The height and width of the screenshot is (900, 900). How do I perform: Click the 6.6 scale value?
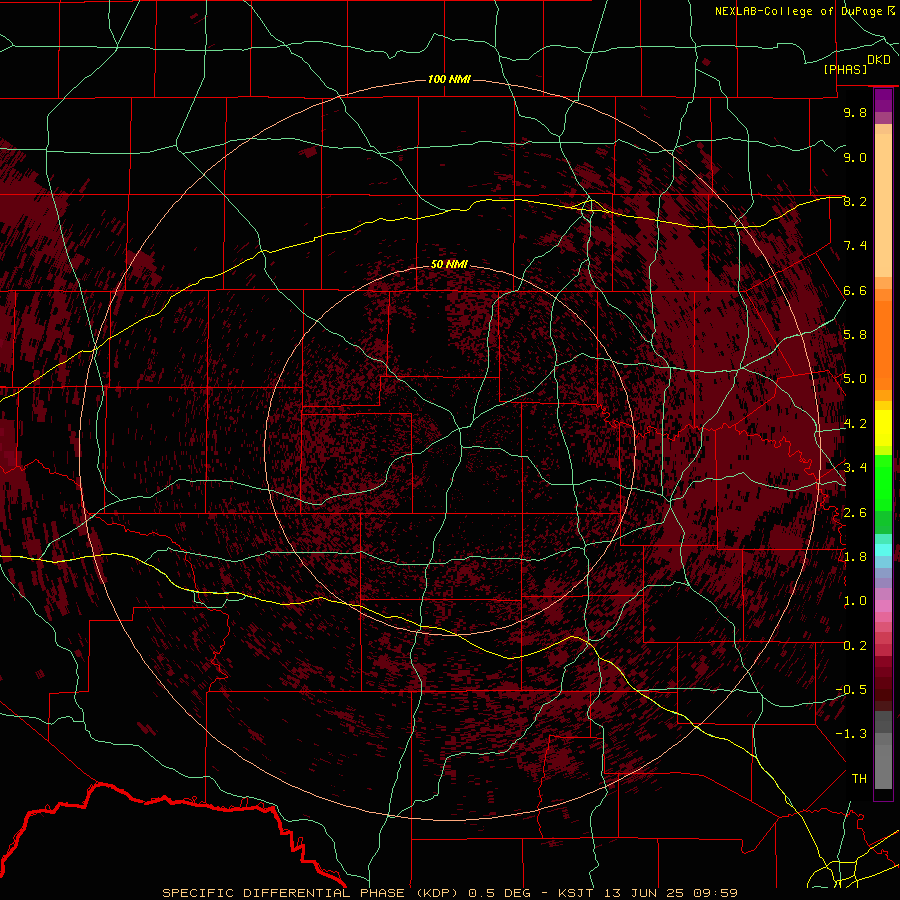tap(855, 290)
